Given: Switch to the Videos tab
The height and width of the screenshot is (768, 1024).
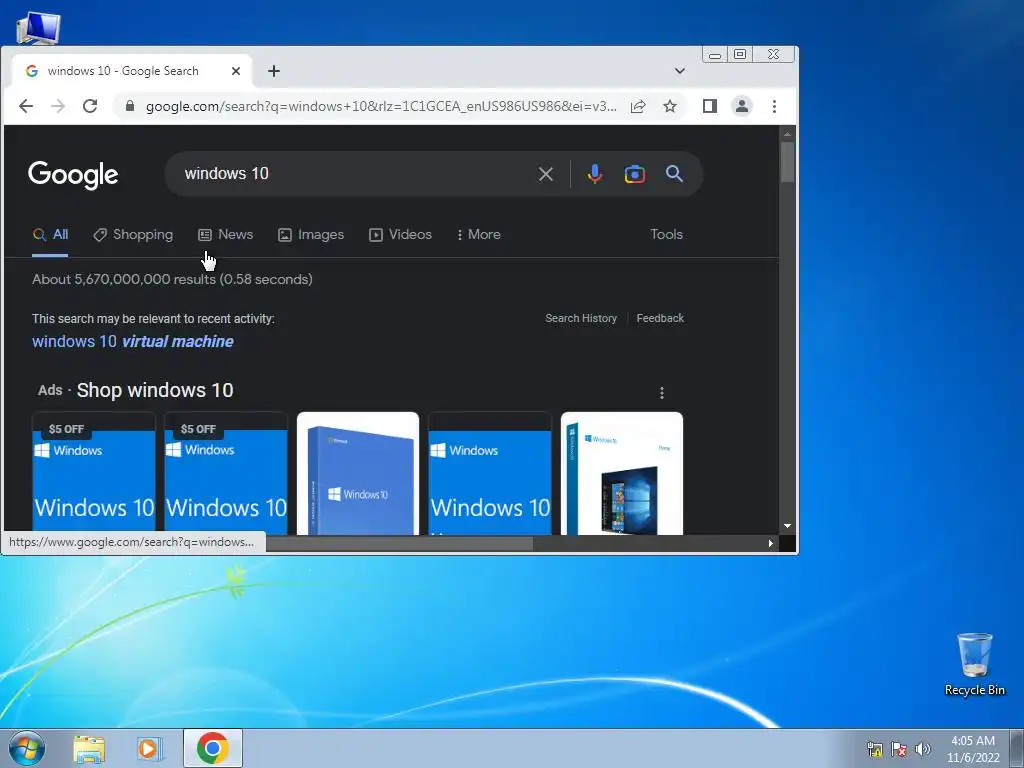Looking at the screenshot, I should [x=400, y=234].
